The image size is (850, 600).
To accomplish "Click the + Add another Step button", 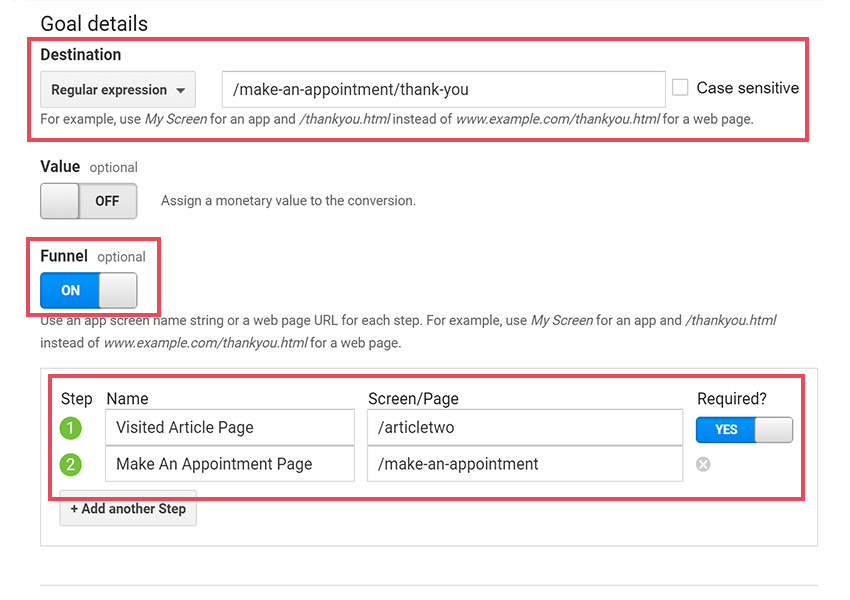I will pyautogui.click(x=128, y=508).
